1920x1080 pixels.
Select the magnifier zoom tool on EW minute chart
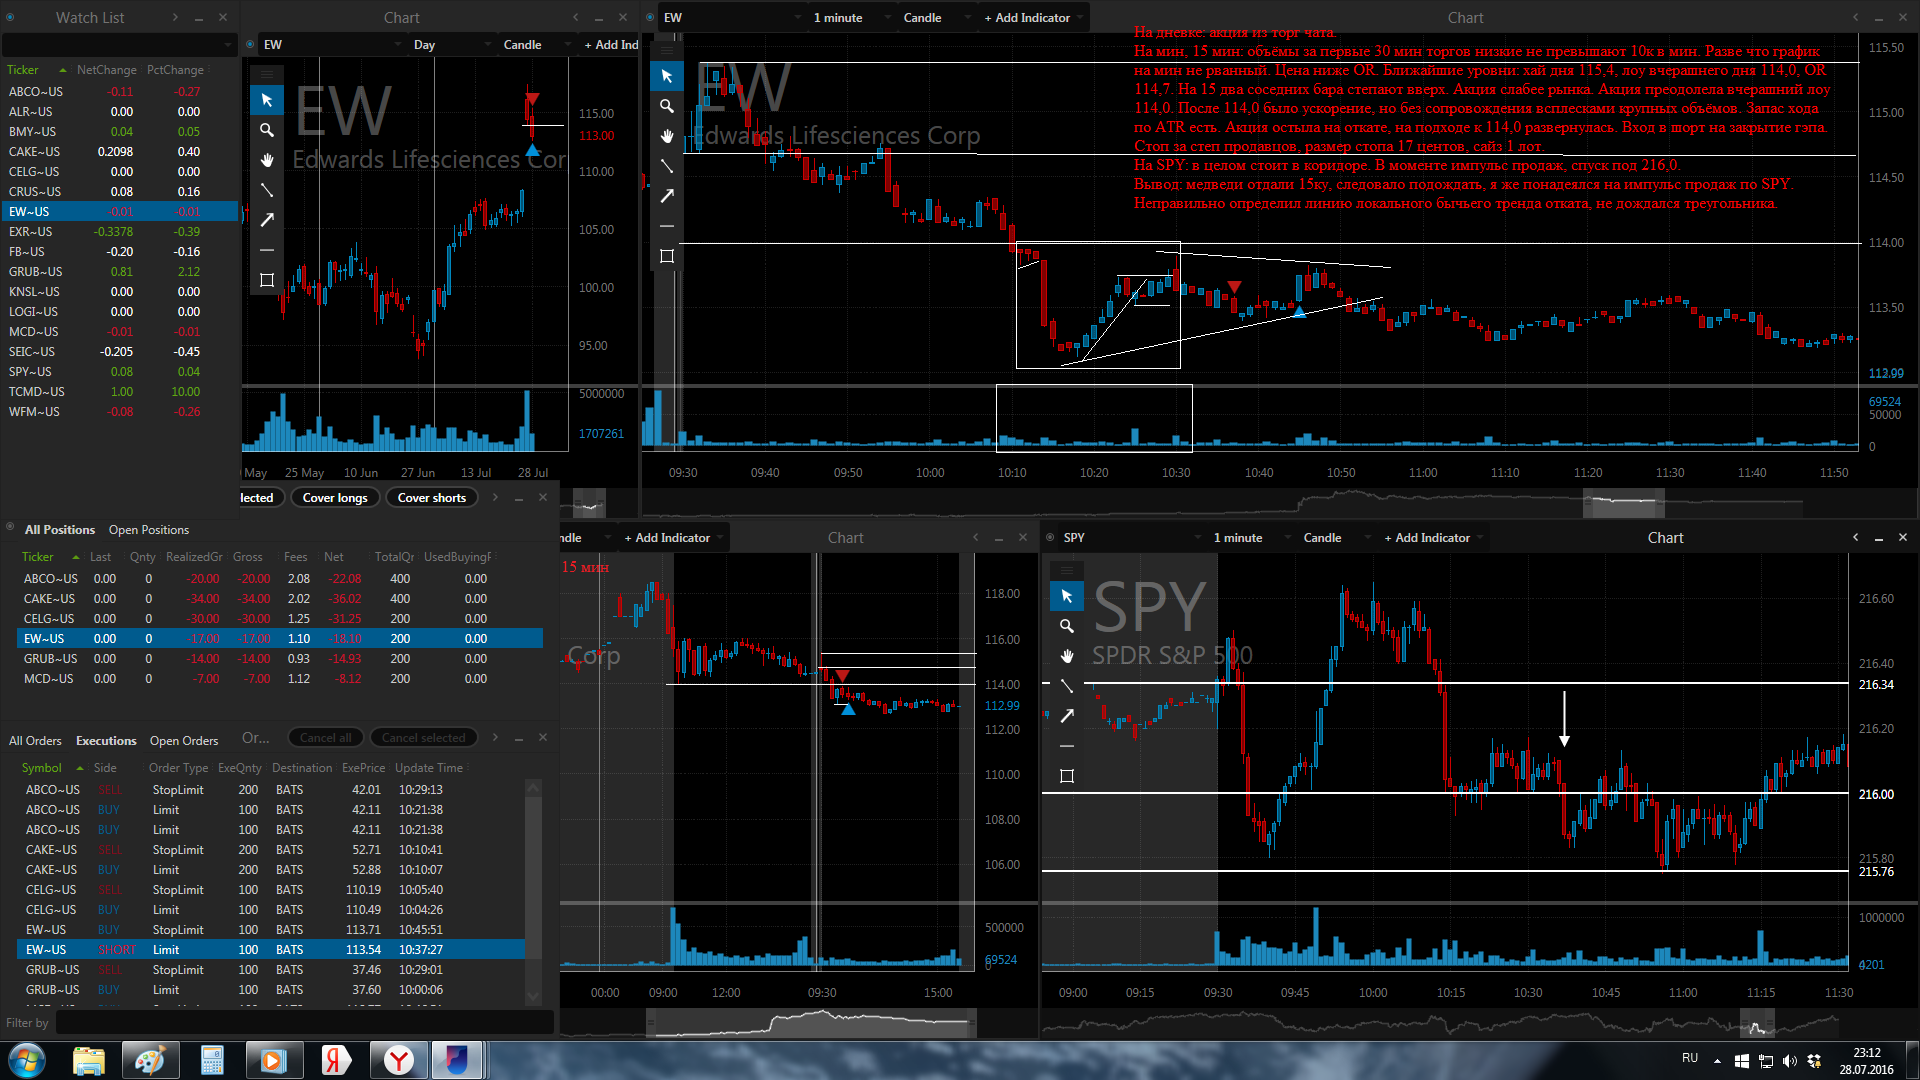pos(667,106)
